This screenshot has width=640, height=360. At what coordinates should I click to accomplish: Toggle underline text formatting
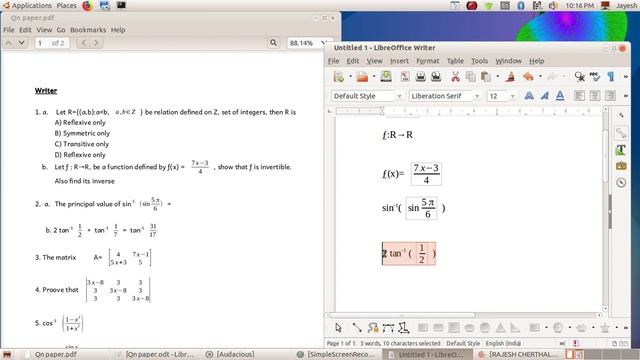pos(560,96)
